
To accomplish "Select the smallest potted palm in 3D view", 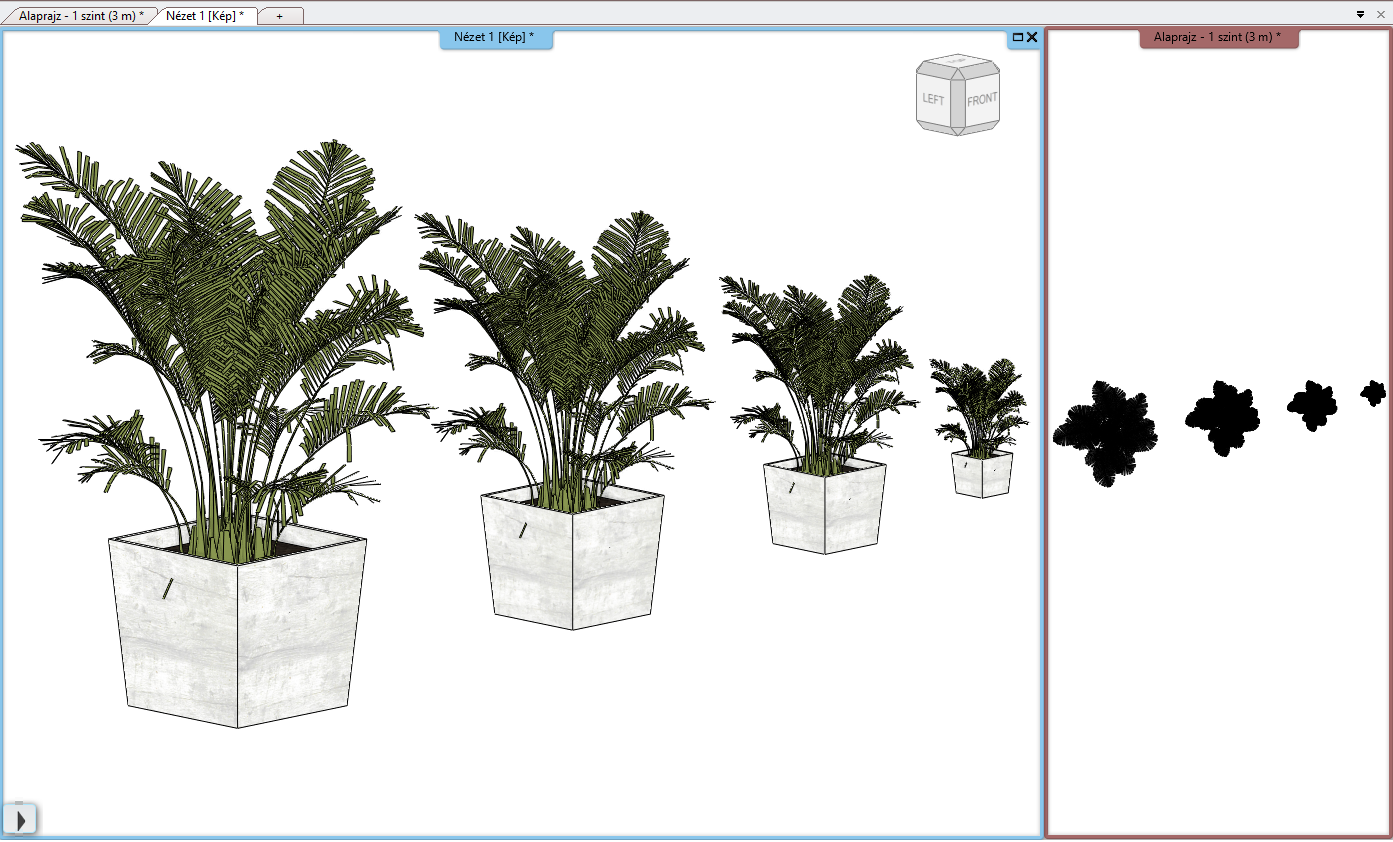I will tap(981, 473).
